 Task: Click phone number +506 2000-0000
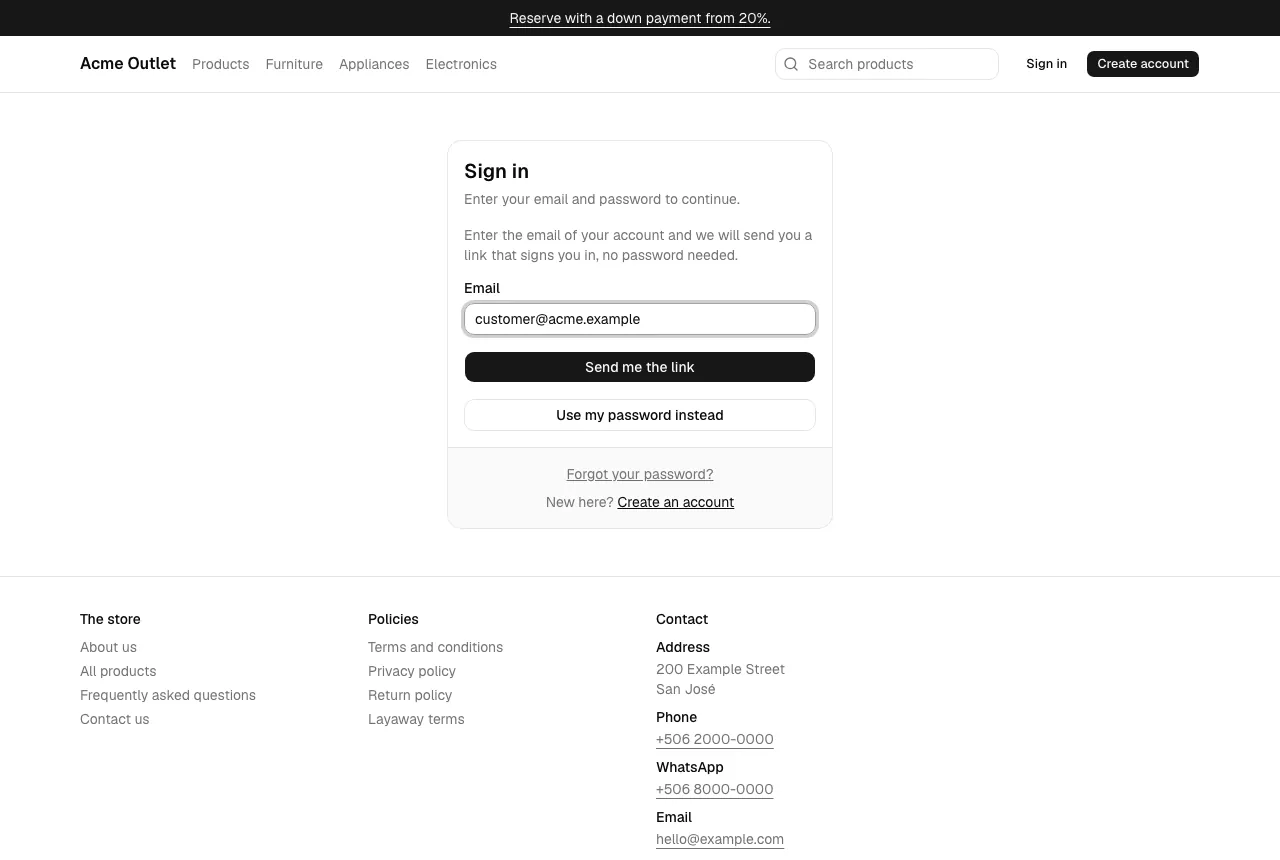coord(715,739)
